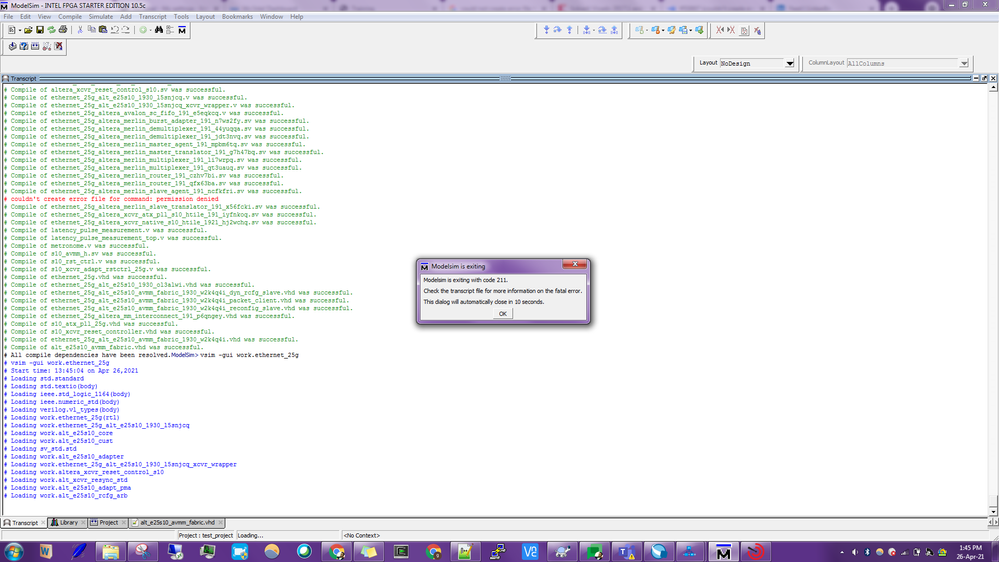
Task: Close the Library tab with its X
Action: [83, 522]
